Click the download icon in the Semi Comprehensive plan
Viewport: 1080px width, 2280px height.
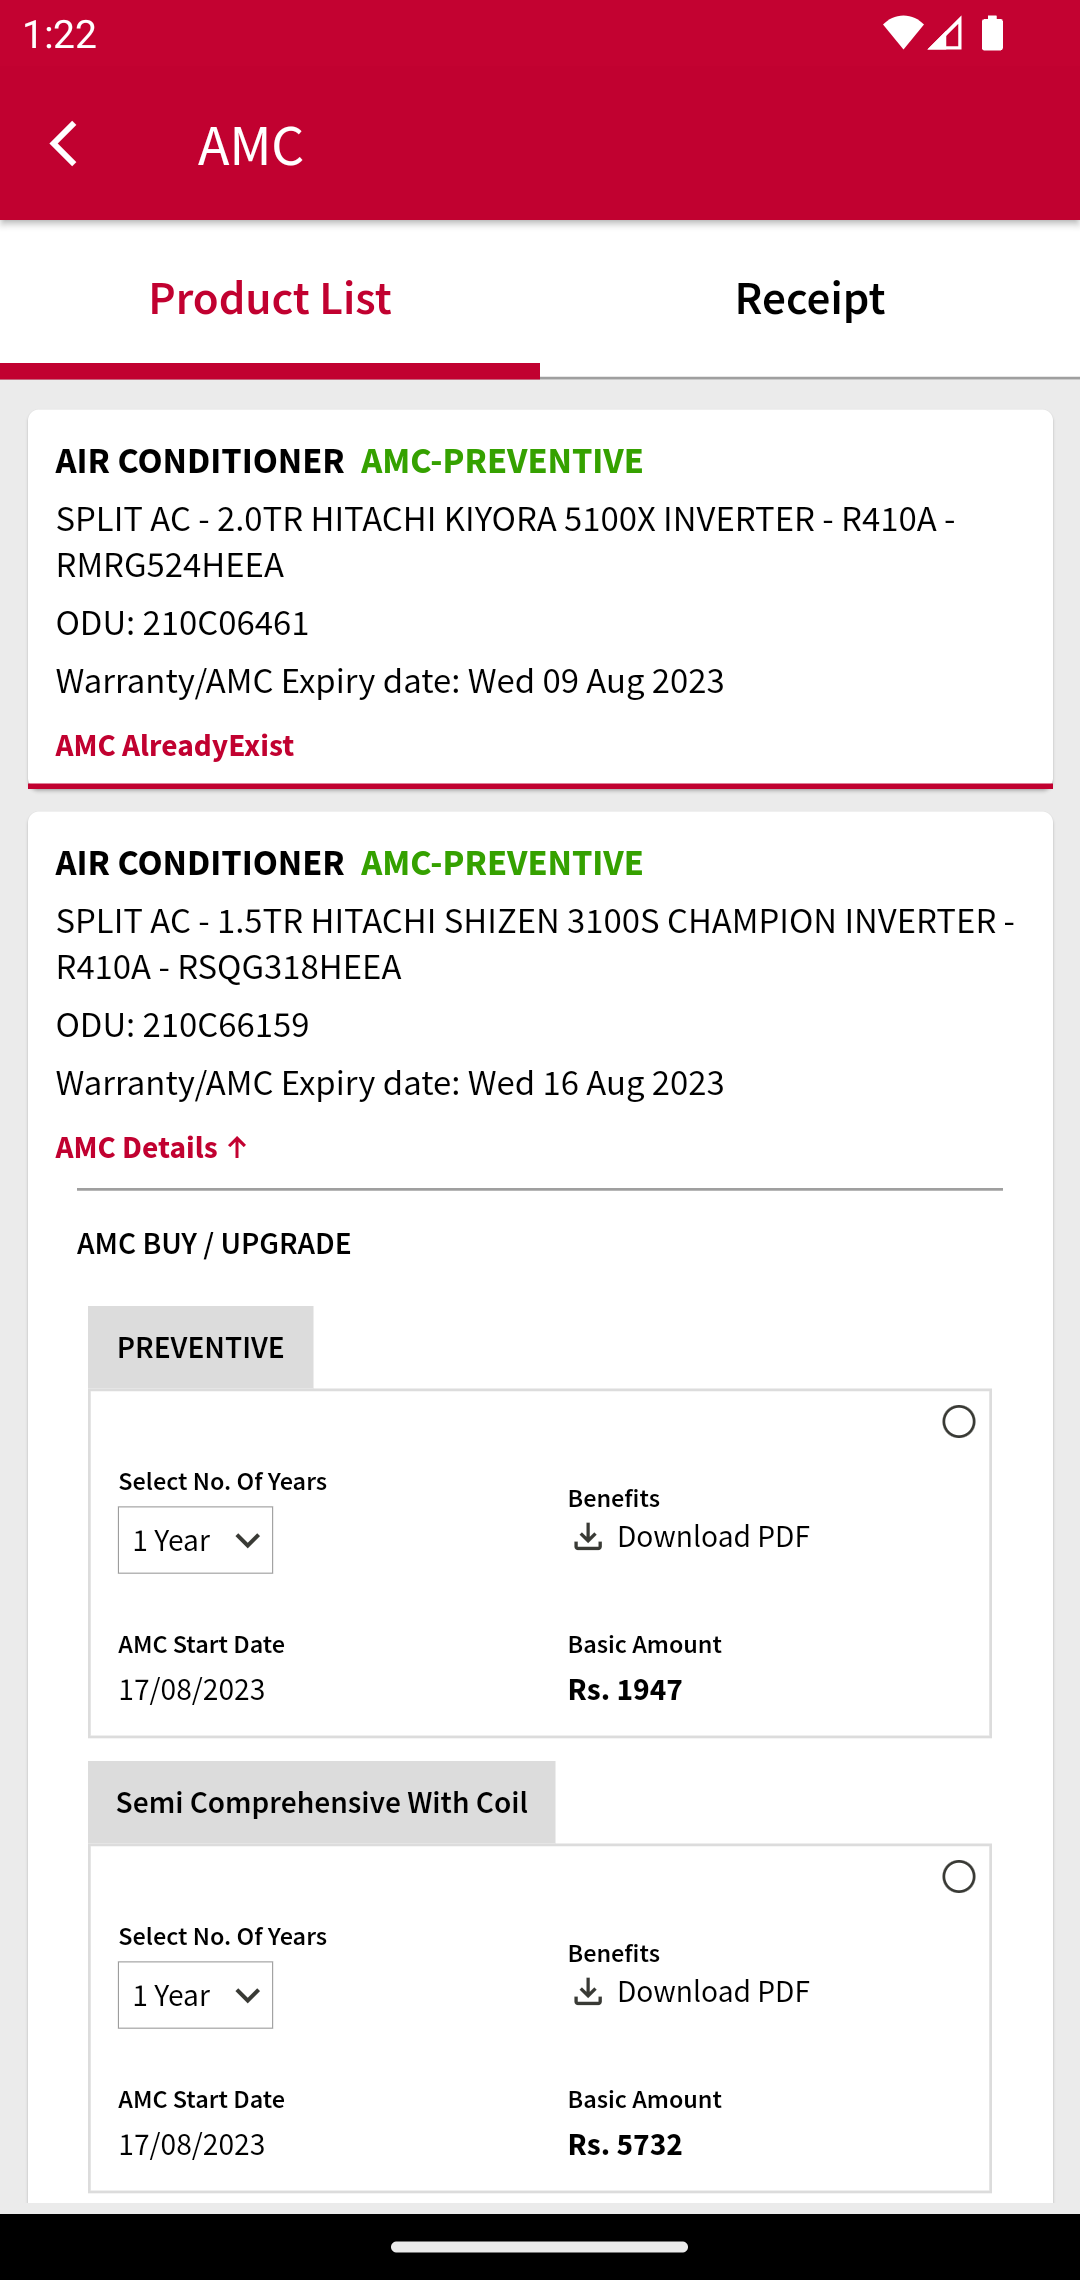(x=588, y=1992)
